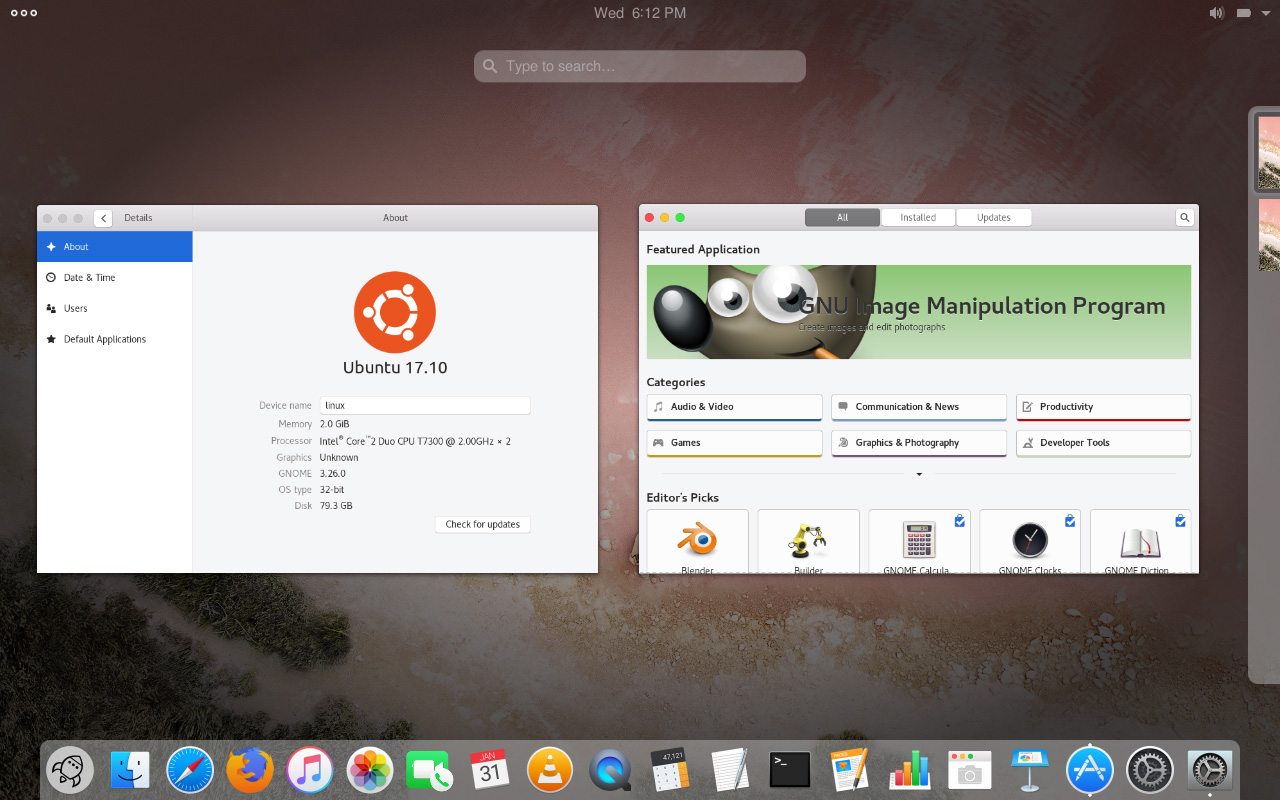Switch to the Updates tab in Software
Image resolution: width=1280 pixels, height=800 pixels.
click(994, 217)
